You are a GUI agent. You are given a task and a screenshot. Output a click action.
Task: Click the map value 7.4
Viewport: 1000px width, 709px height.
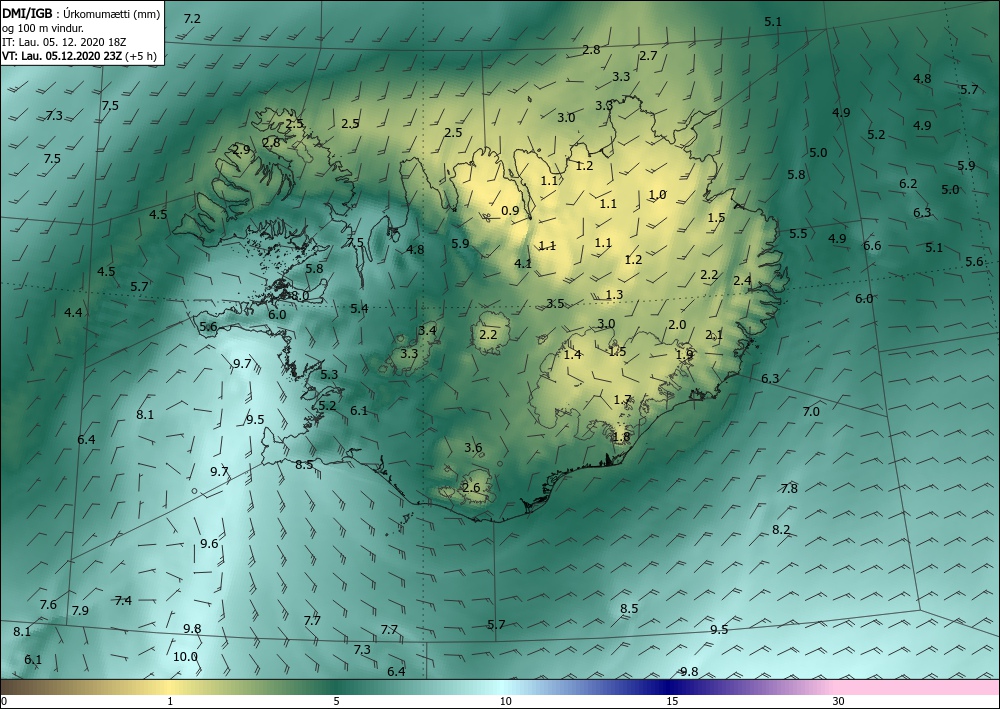123,601
